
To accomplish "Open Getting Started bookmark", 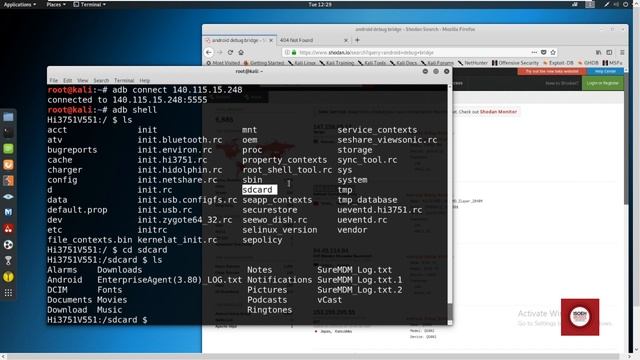I will coord(264,63).
